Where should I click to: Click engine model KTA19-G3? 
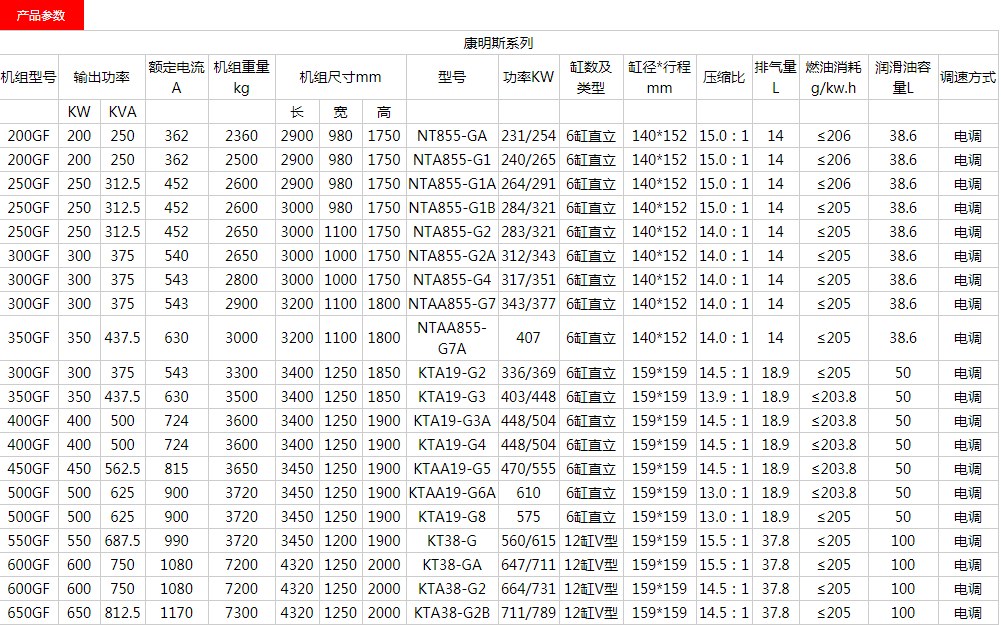[x=452, y=396]
